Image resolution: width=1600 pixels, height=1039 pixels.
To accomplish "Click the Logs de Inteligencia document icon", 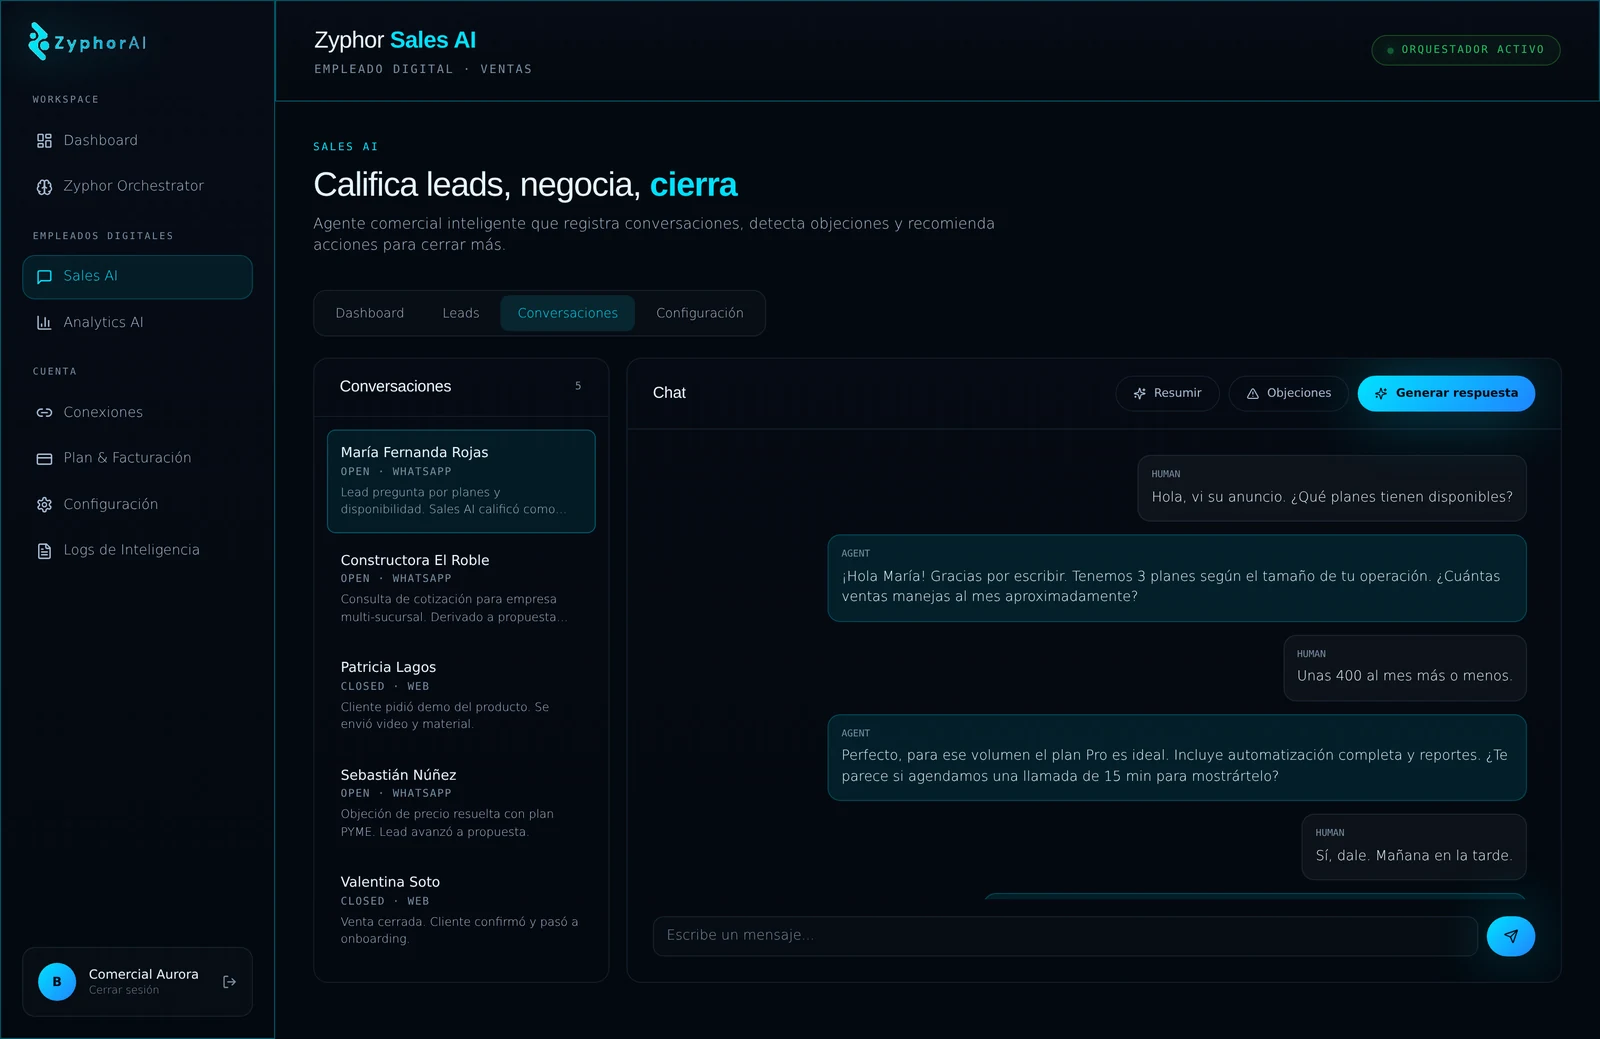I will click(44, 551).
